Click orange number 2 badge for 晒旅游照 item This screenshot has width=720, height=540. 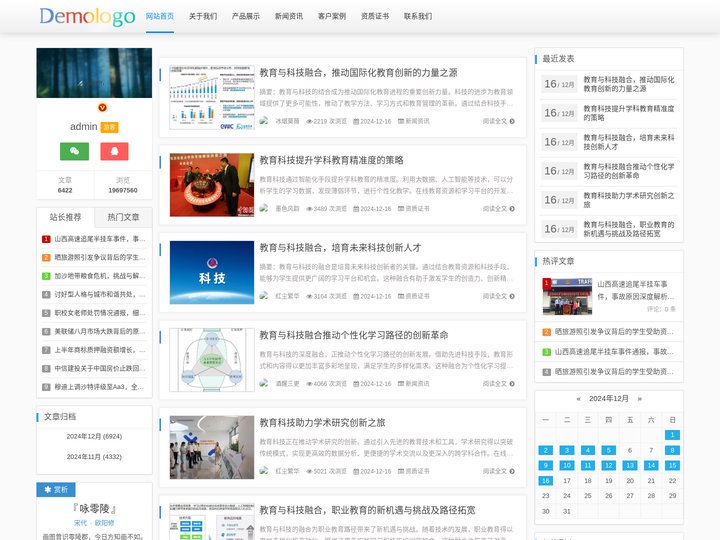pyautogui.click(x=46, y=258)
